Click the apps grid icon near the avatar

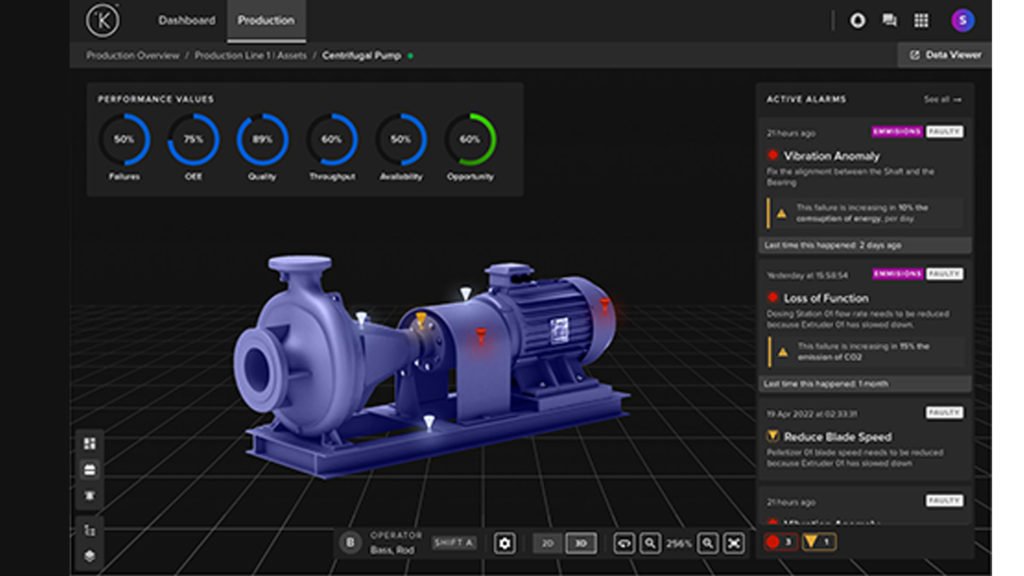[x=920, y=19]
